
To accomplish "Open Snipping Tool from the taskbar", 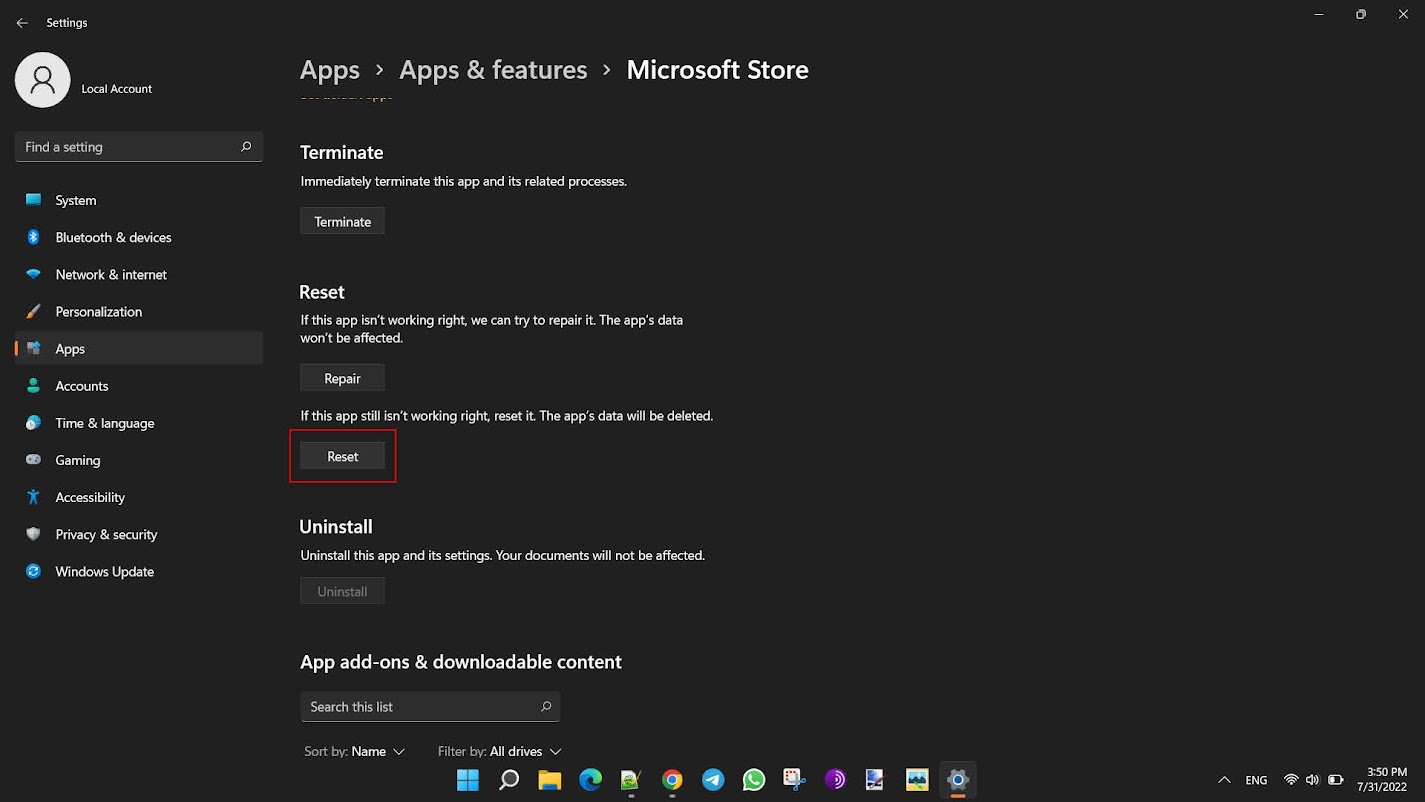I will 794,779.
